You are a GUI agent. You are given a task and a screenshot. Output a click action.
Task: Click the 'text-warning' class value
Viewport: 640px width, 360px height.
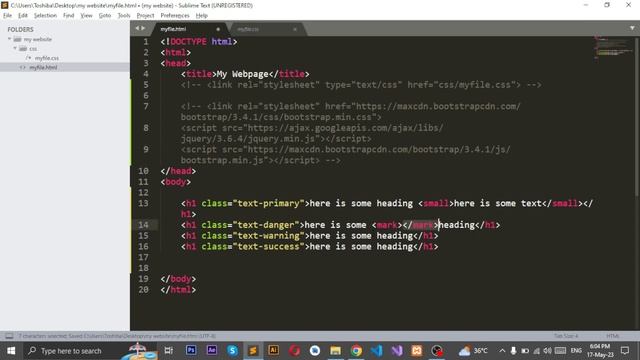click(269, 236)
